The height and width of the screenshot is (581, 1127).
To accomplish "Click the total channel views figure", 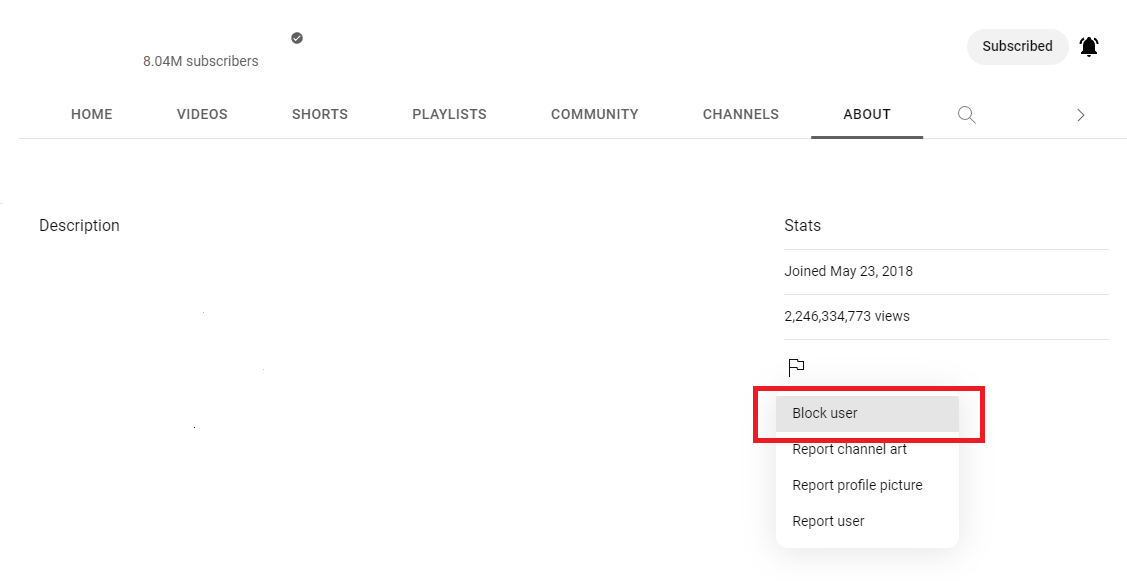I will 846,316.
